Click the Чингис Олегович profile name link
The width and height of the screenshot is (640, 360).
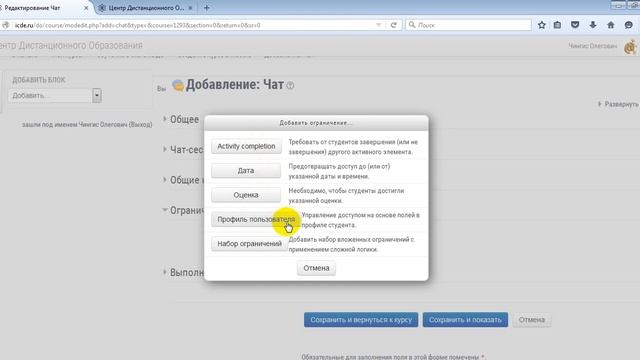593,46
